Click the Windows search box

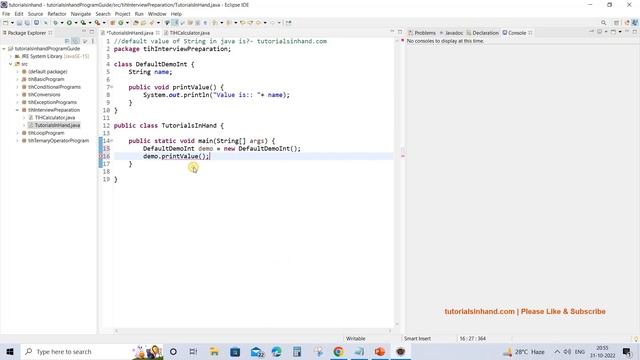92,351
